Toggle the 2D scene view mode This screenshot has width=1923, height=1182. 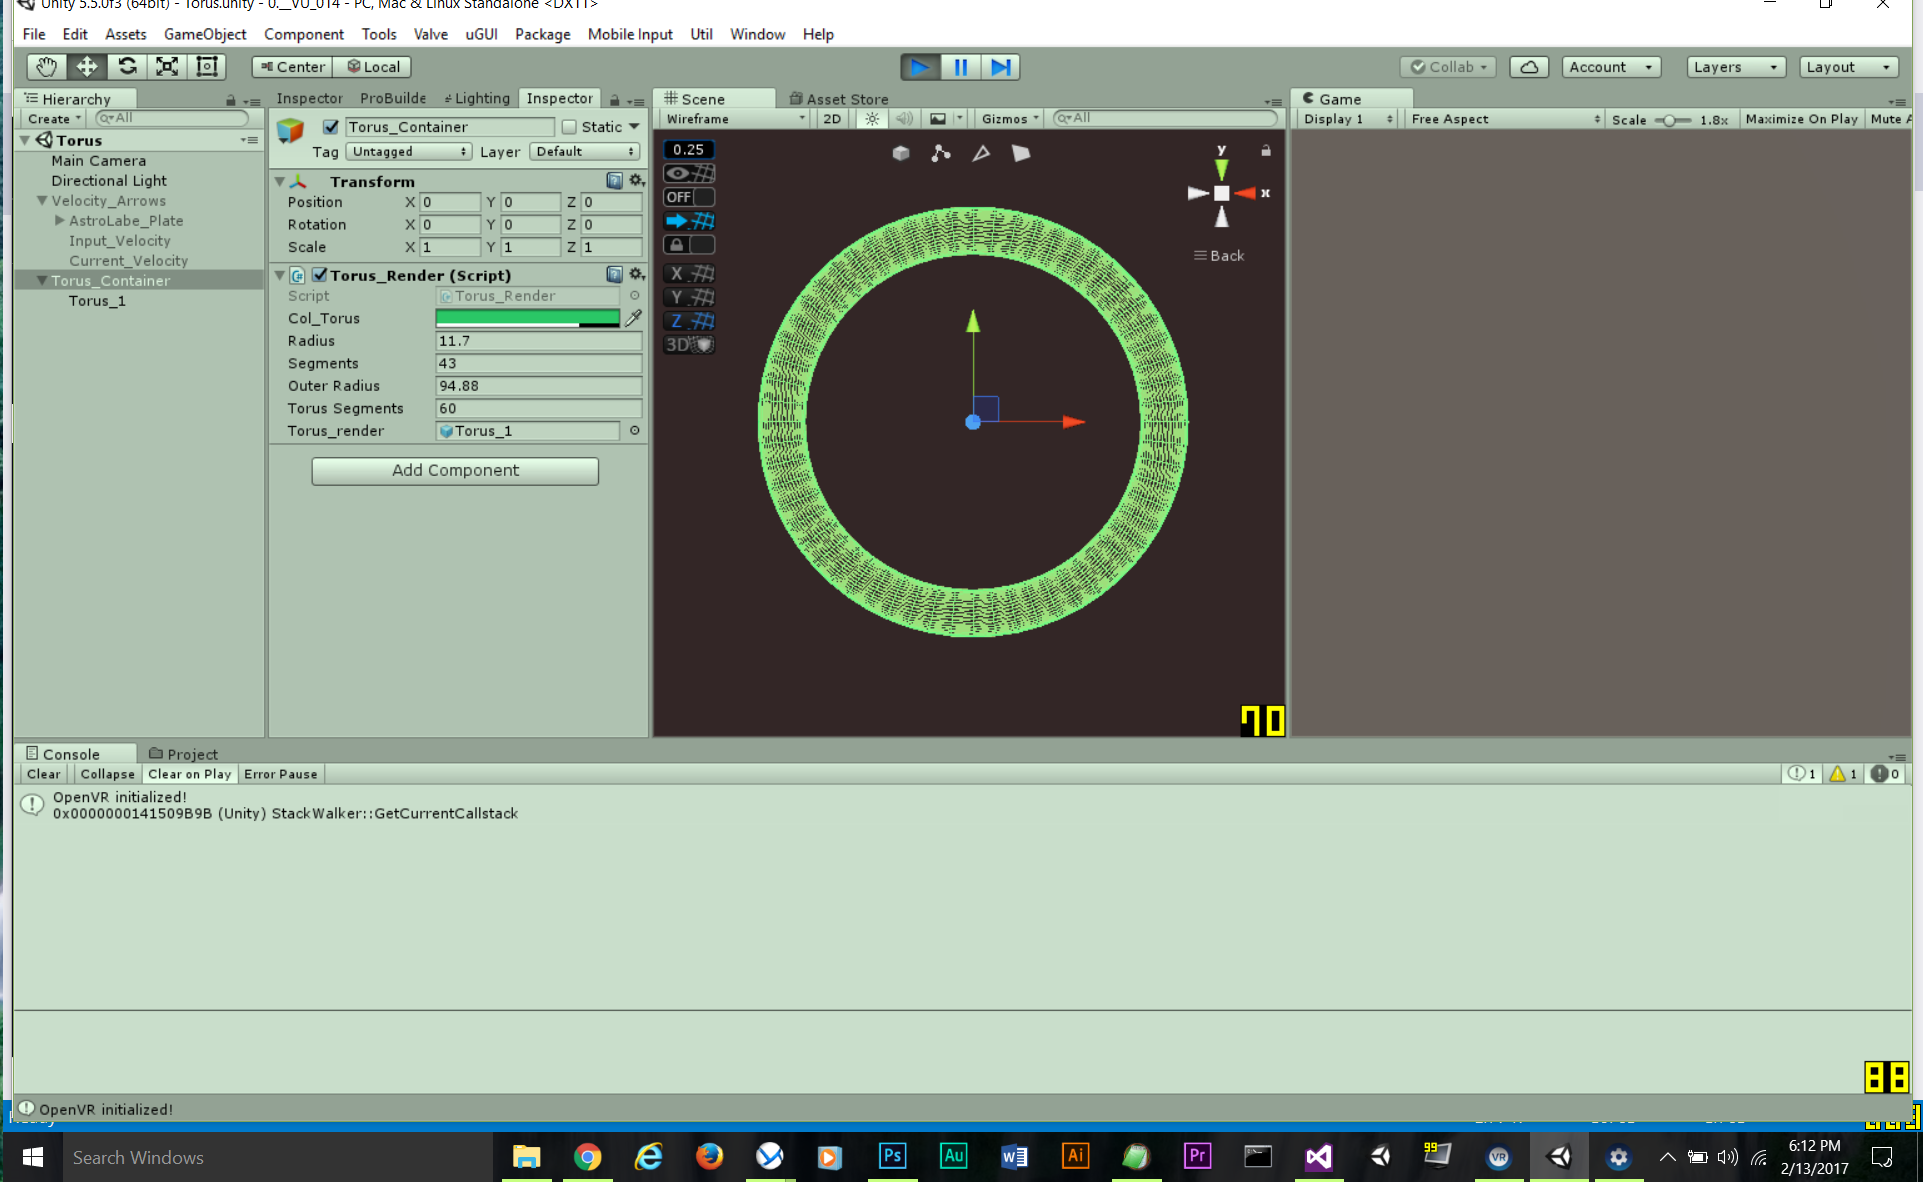click(x=832, y=118)
